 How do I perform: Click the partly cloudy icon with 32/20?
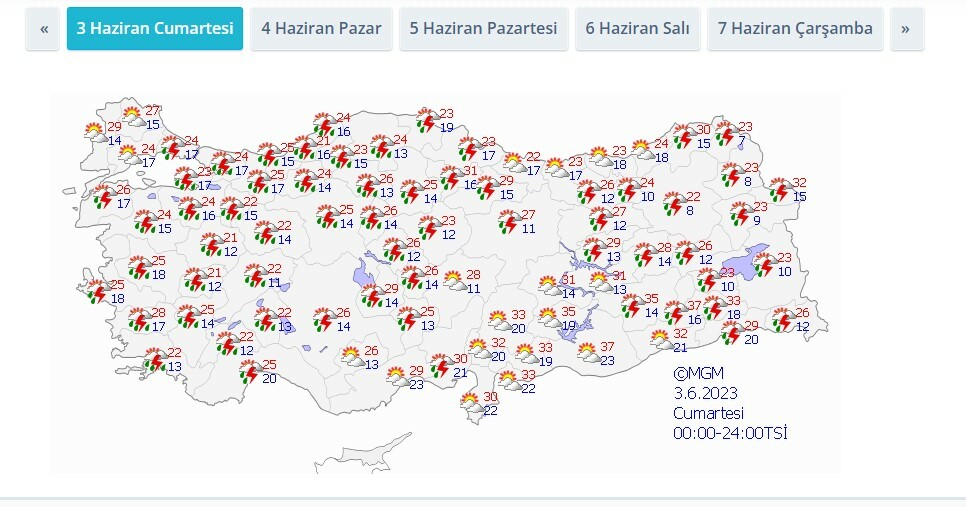pyautogui.click(x=479, y=349)
